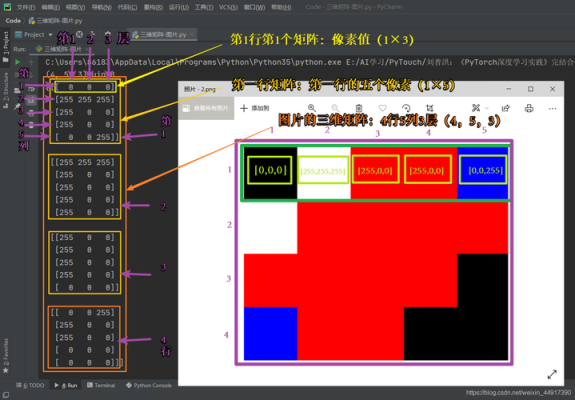
Task: Click the zoom in magnifier in Photos toolbar
Action: coord(312,108)
